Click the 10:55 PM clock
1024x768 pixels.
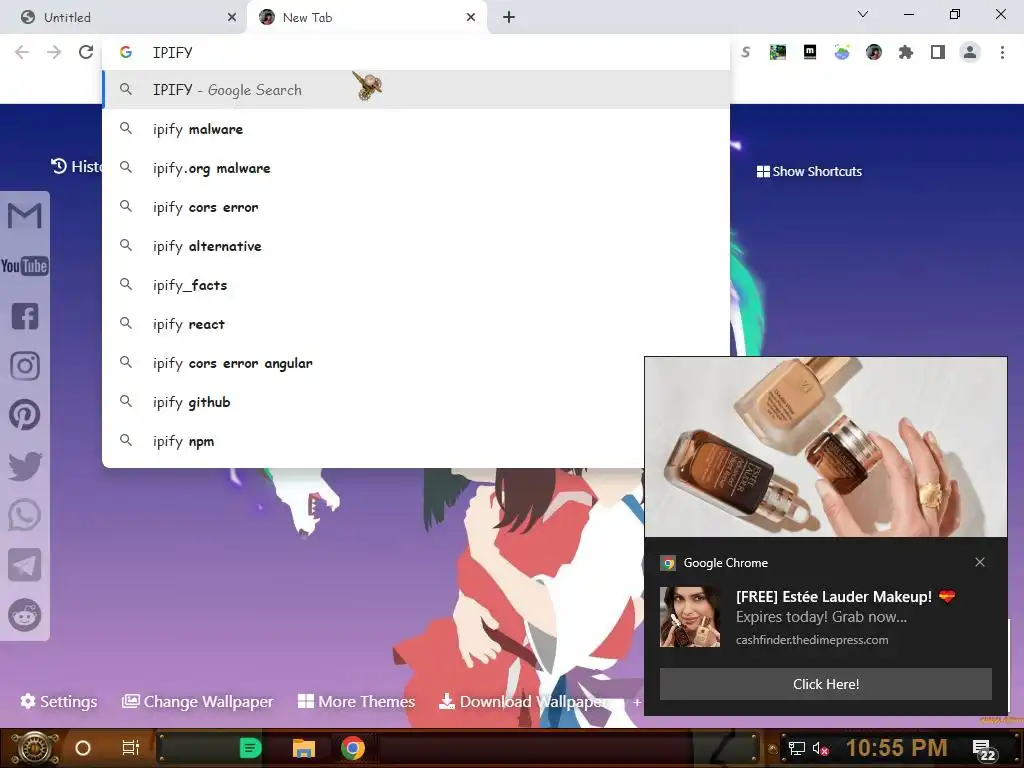click(896, 748)
